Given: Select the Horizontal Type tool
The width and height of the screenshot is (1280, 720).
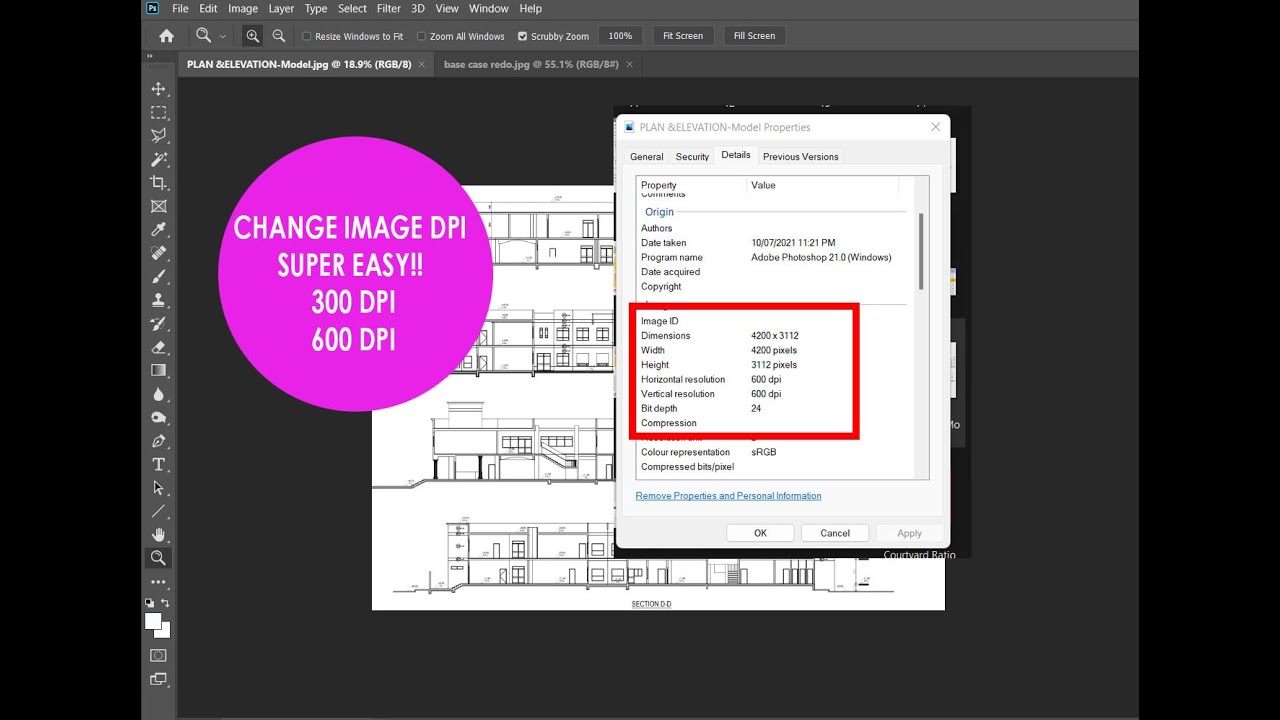Looking at the screenshot, I should pos(158,464).
